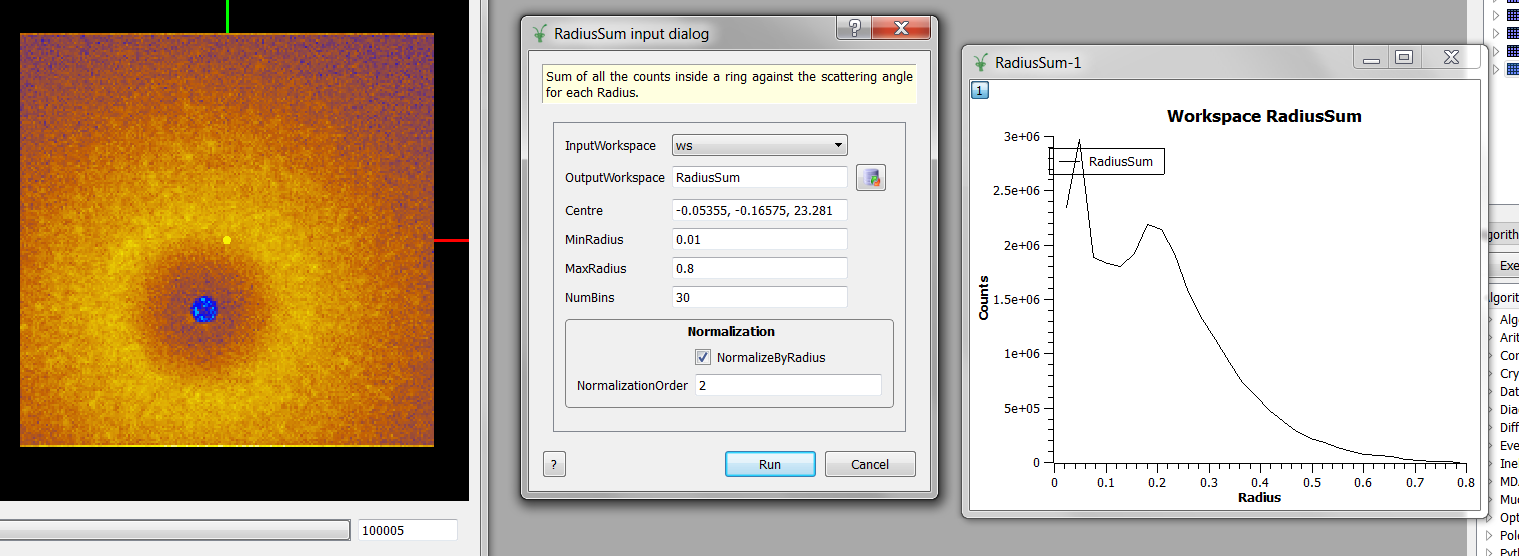Click the Run button
Image resolution: width=1519 pixels, height=556 pixels.
tap(769, 464)
